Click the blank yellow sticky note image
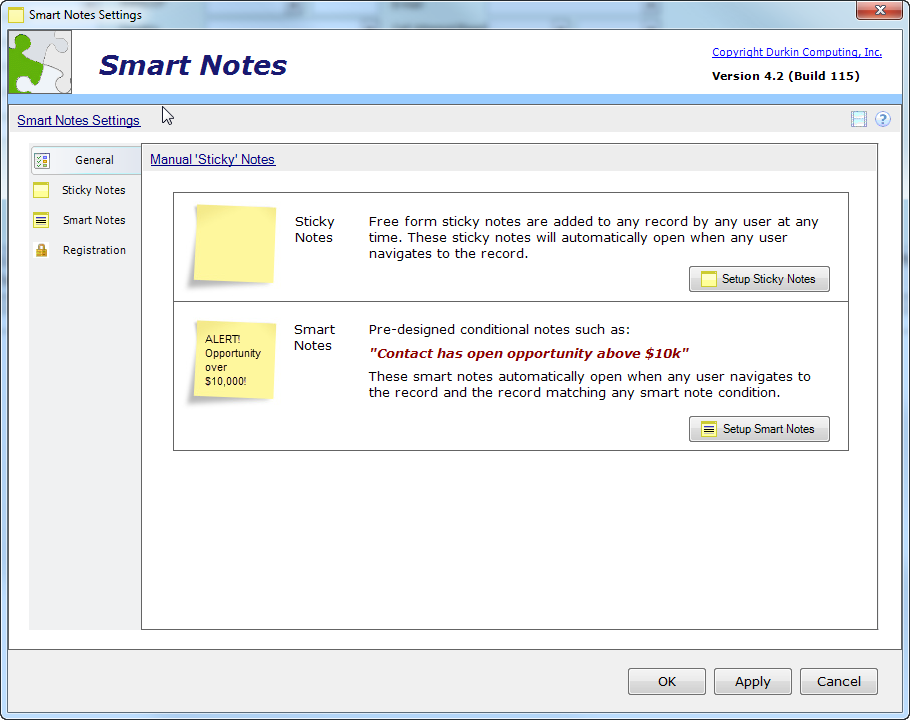This screenshot has width=910, height=720. pos(234,244)
